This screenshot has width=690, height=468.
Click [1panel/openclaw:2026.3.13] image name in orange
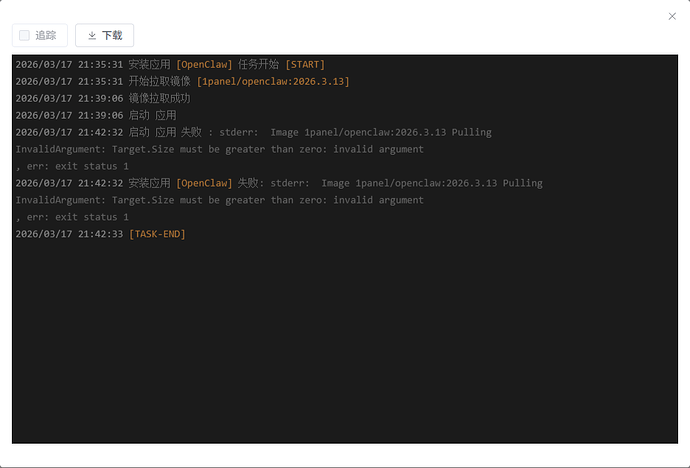click(272, 81)
